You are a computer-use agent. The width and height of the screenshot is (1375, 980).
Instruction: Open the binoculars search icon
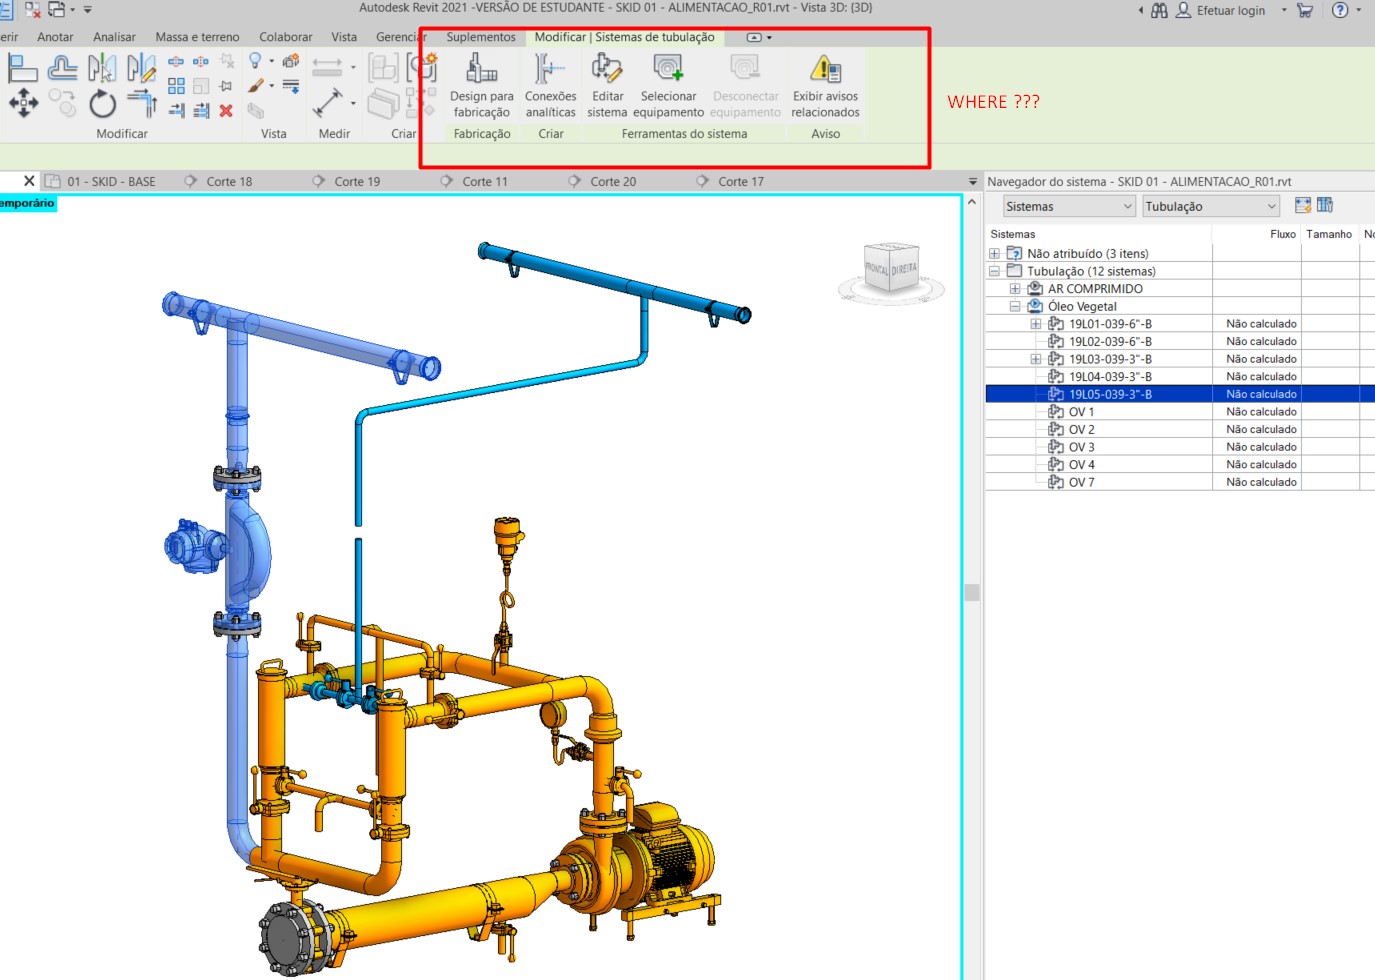point(1159,10)
